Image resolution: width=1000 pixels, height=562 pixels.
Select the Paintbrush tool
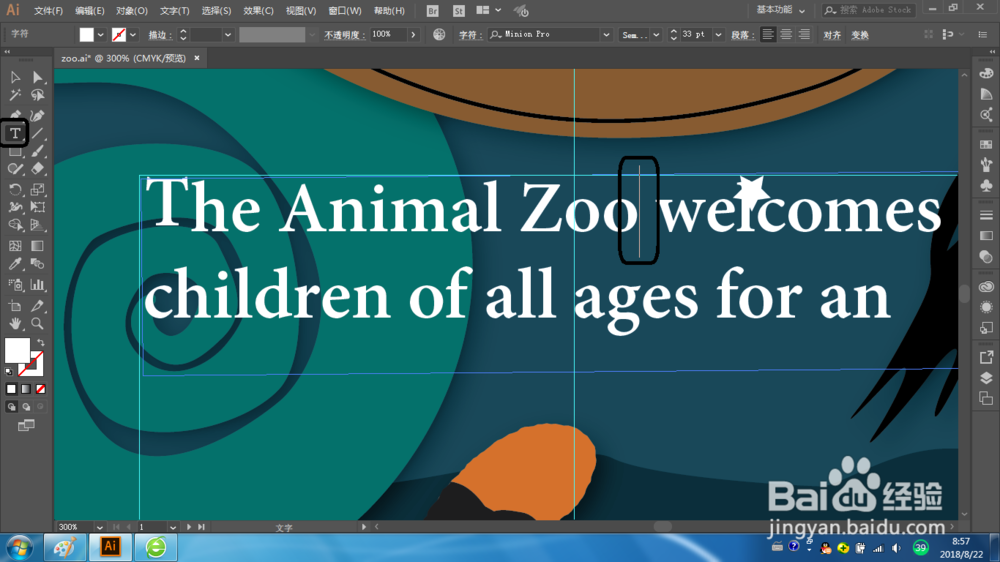coord(38,152)
